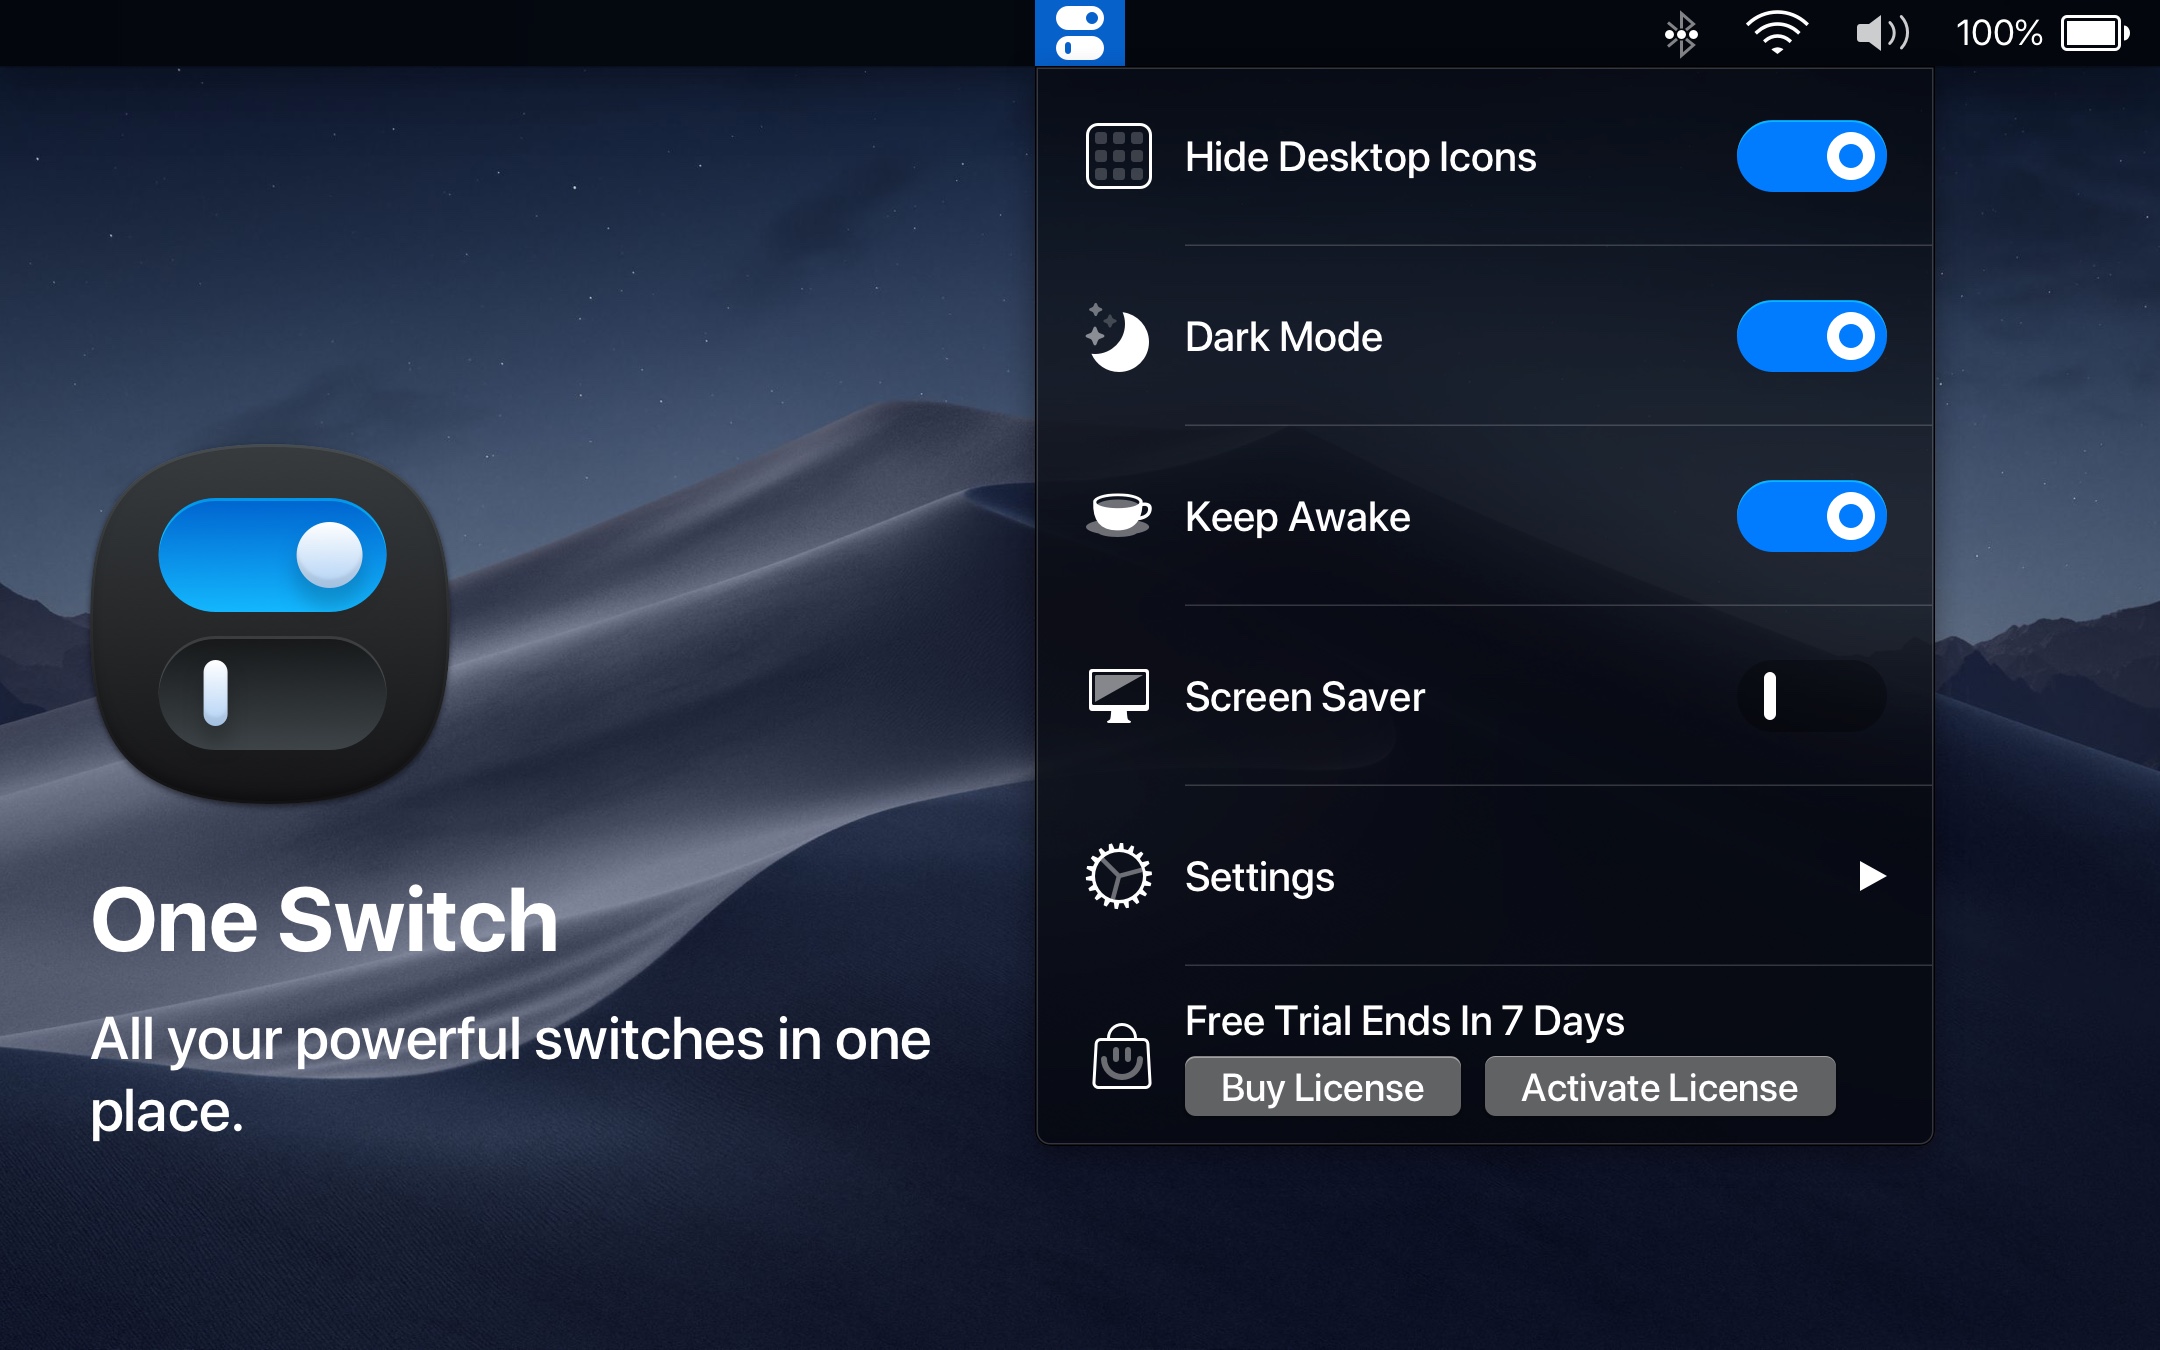The width and height of the screenshot is (2160, 1350).
Task: Expand the Settings submenu arrow
Action: [1872, 877]
